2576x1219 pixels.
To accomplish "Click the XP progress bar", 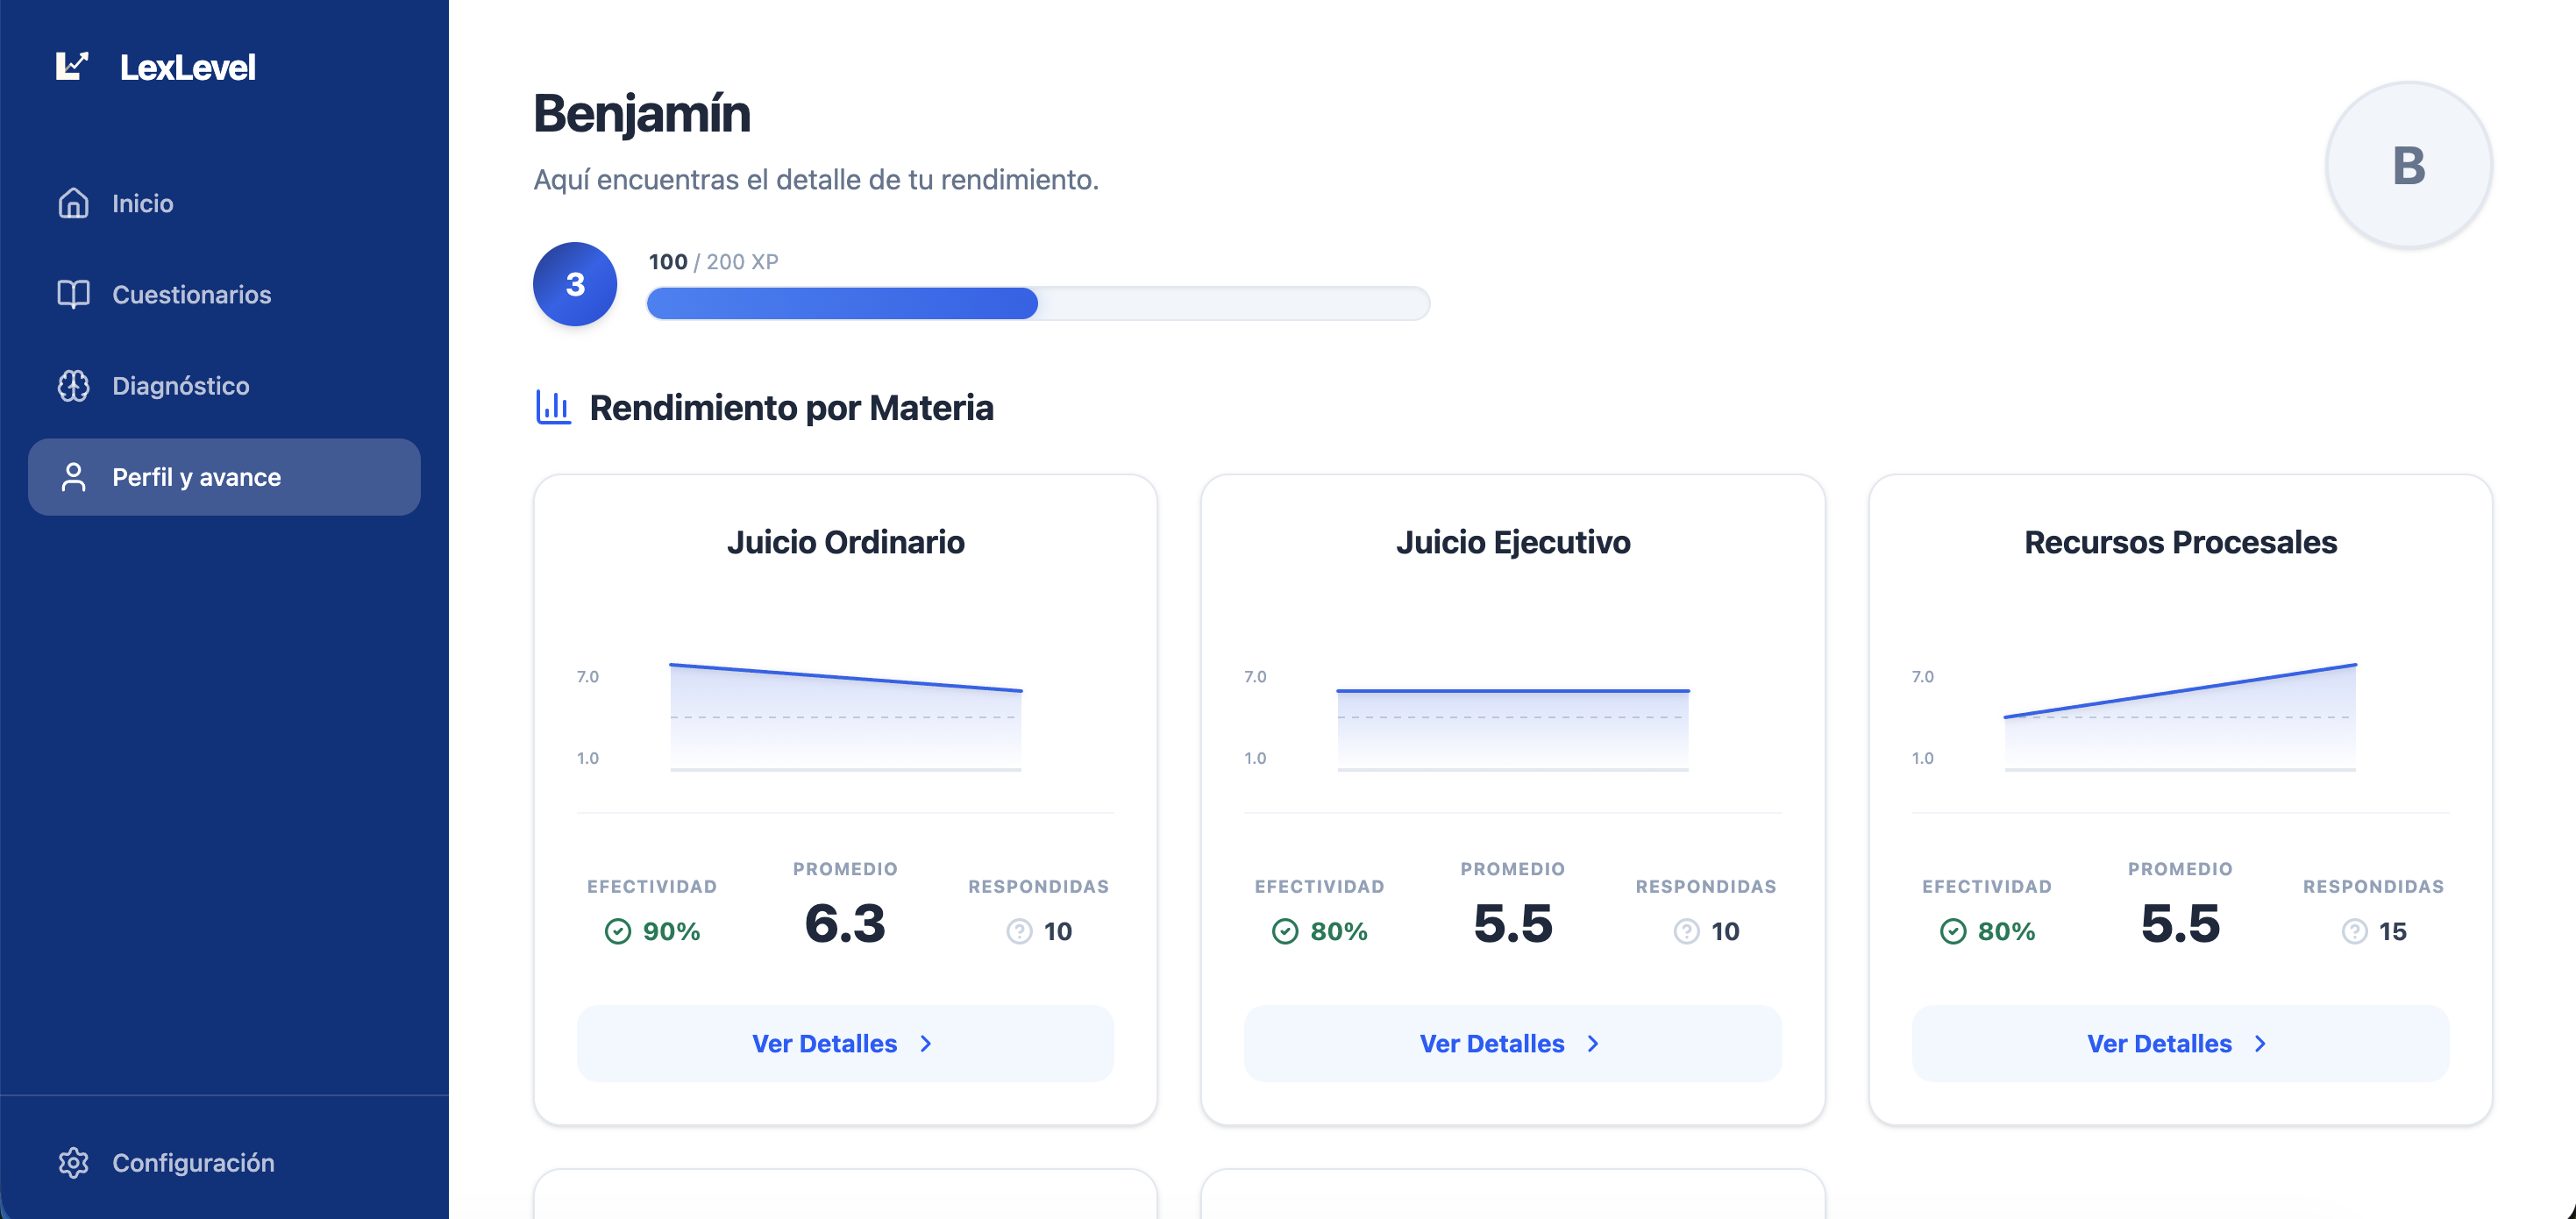I will click(1039, 303).
